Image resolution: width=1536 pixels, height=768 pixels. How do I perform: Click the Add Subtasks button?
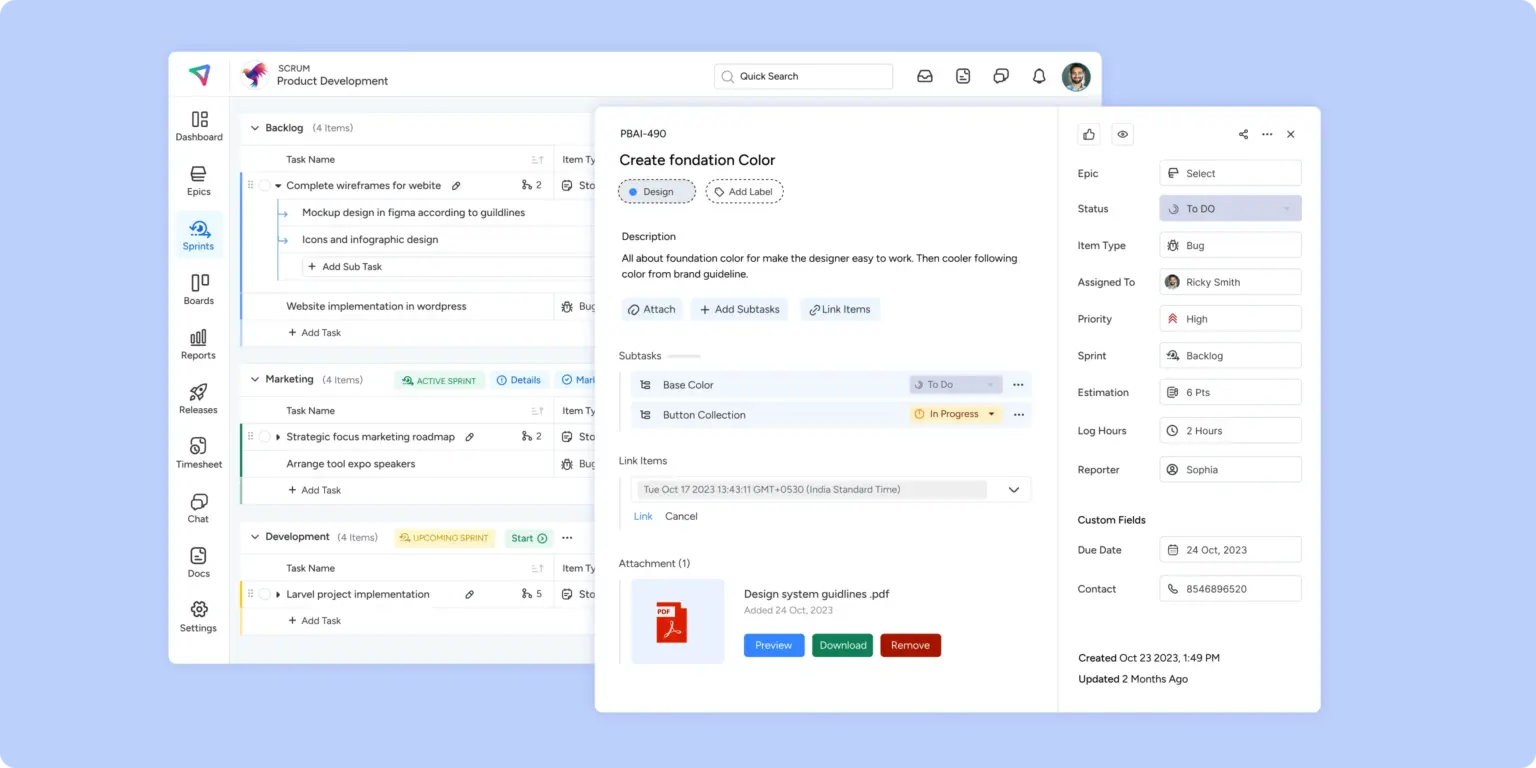pyautogui.click(x=739, y=310)
